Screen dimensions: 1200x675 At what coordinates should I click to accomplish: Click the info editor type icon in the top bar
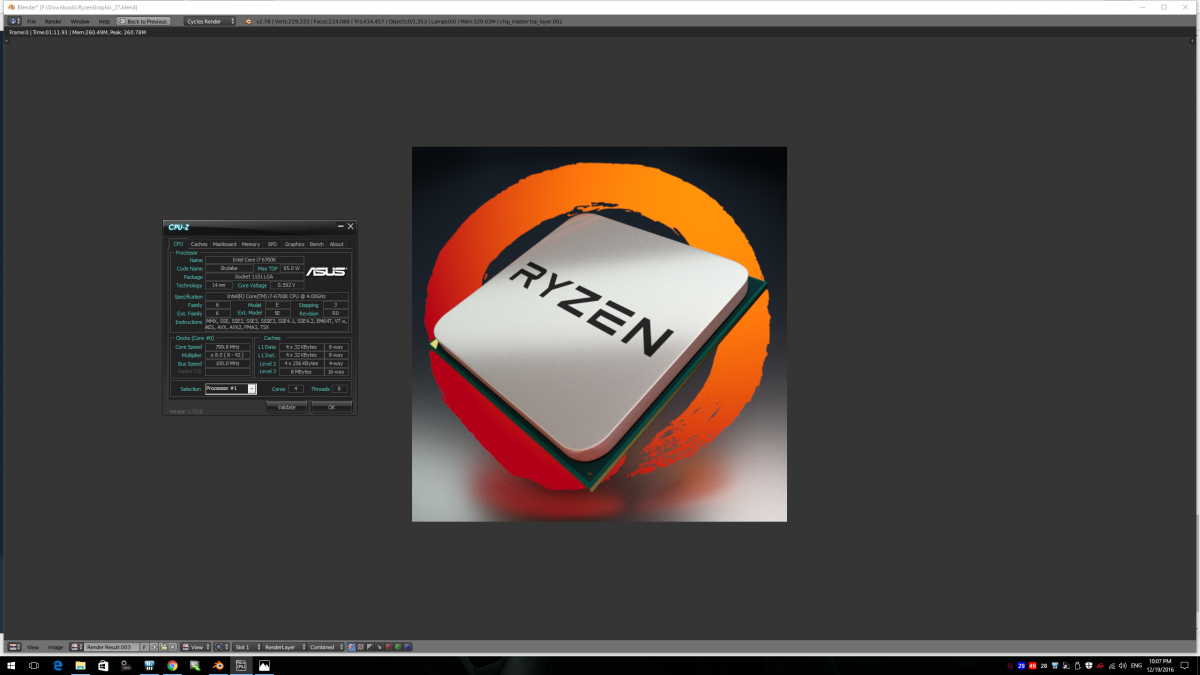(14, 21)
